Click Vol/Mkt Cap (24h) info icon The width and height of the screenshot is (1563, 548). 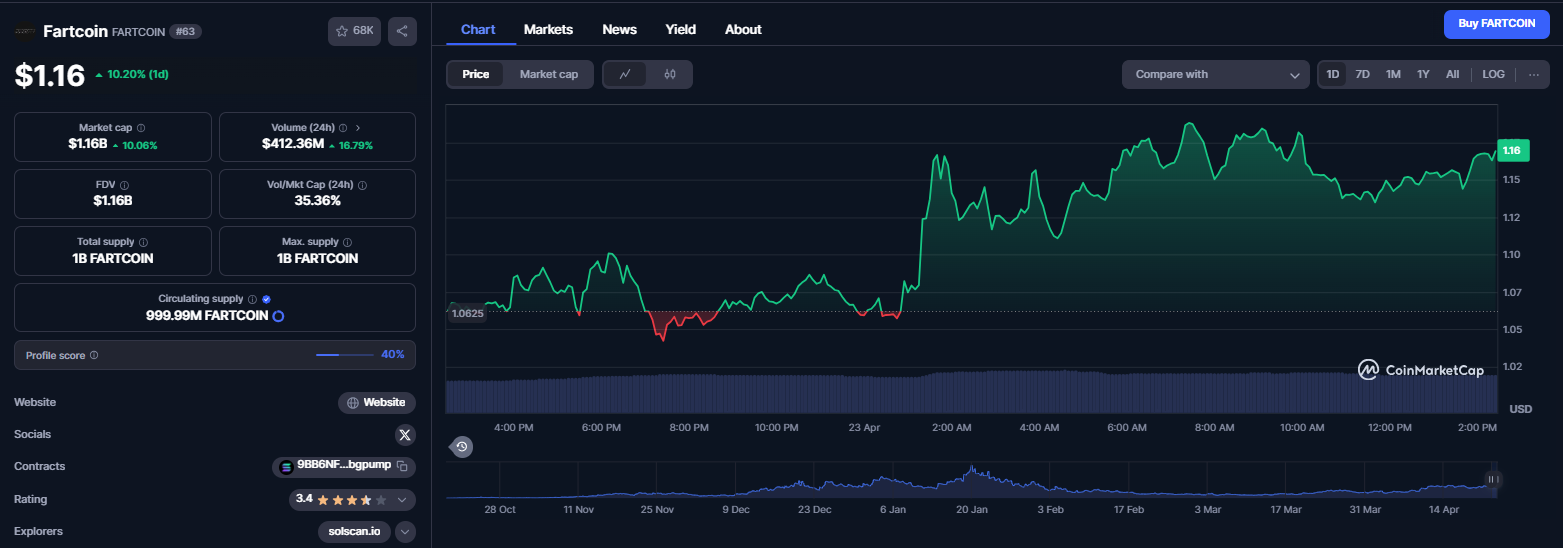[x=362, y=185]
